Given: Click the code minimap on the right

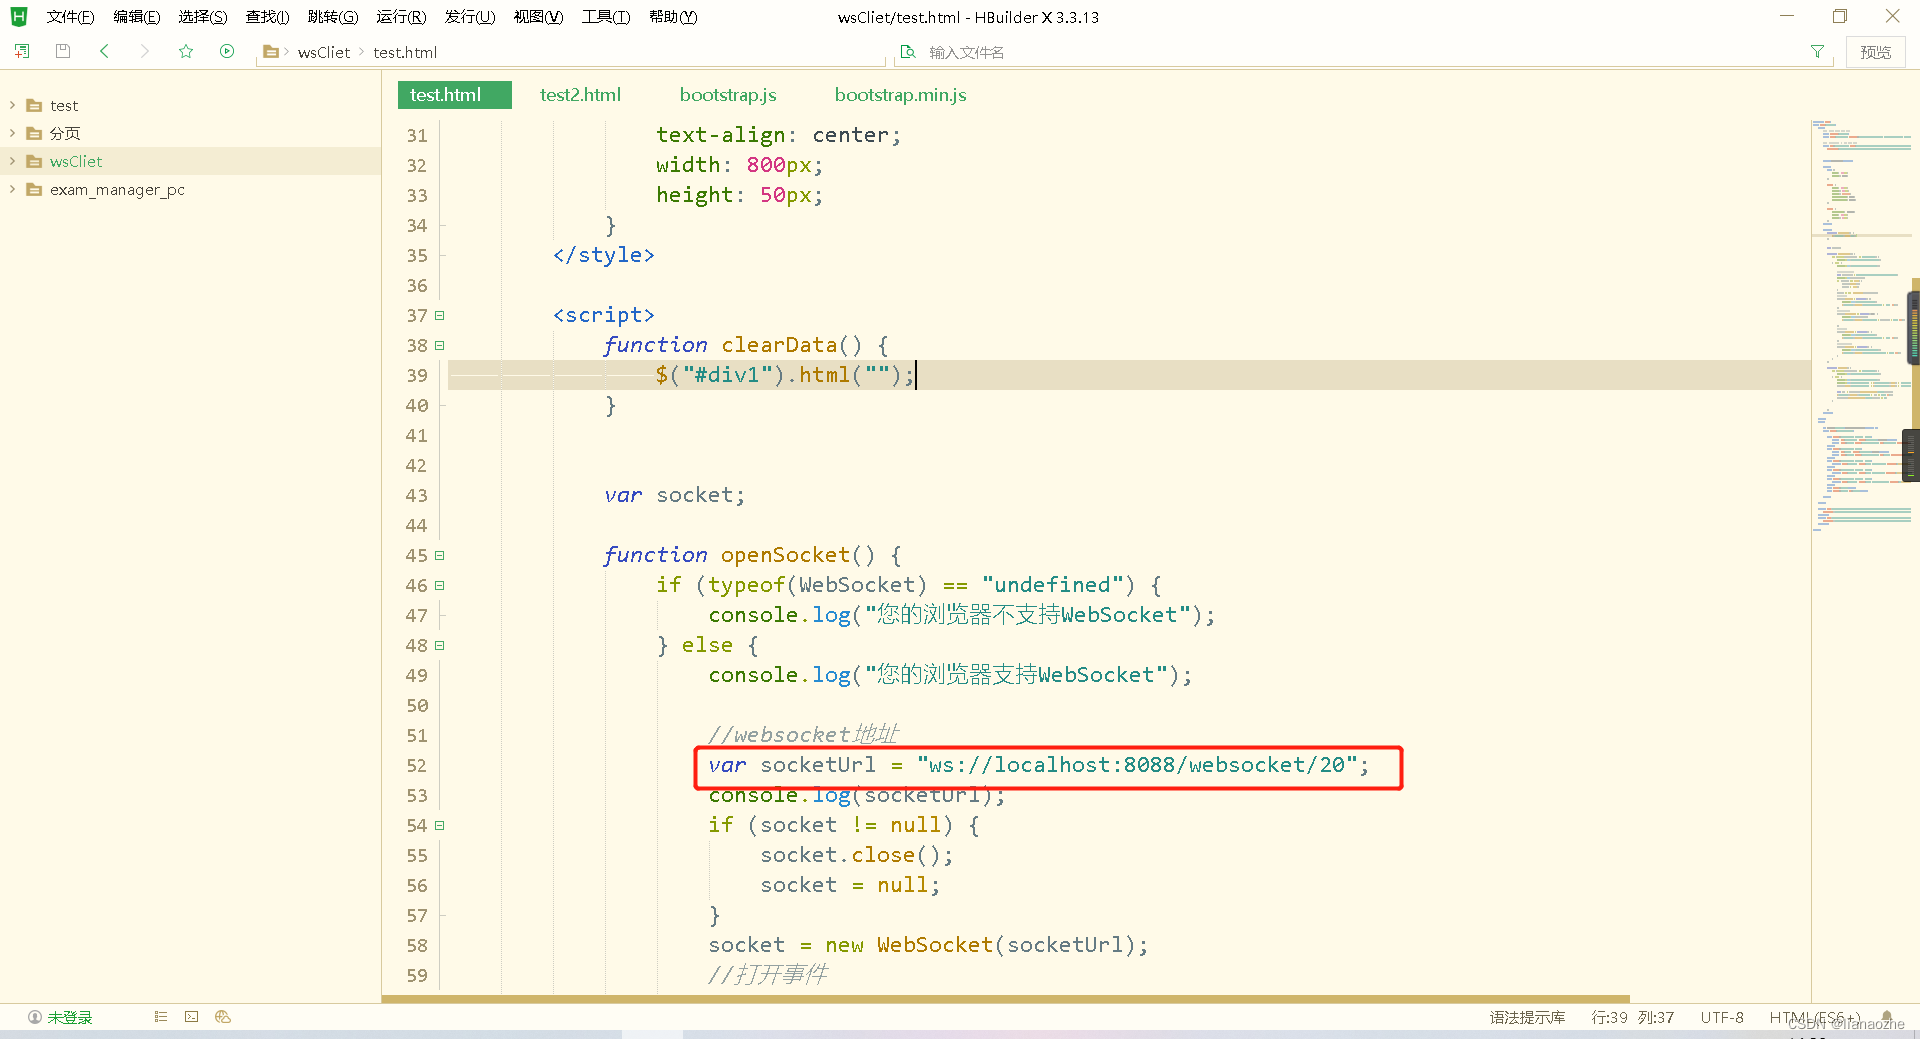Looking at the screenshot, I should point(1861,325).
